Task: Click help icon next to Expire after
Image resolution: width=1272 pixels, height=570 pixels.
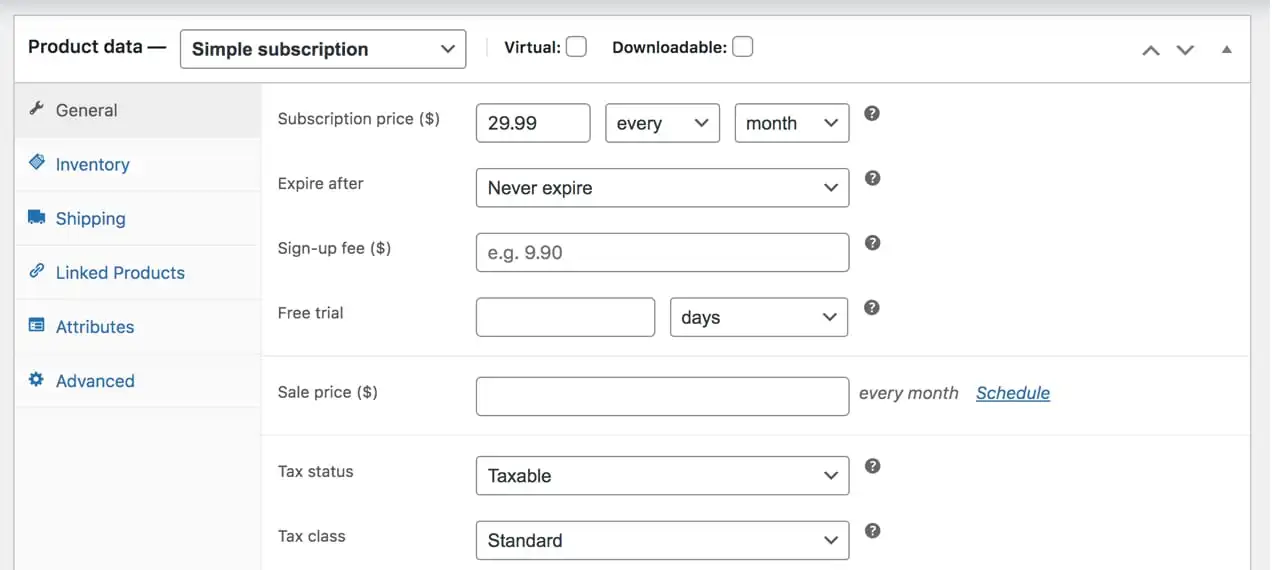Action: click(872, 178)
